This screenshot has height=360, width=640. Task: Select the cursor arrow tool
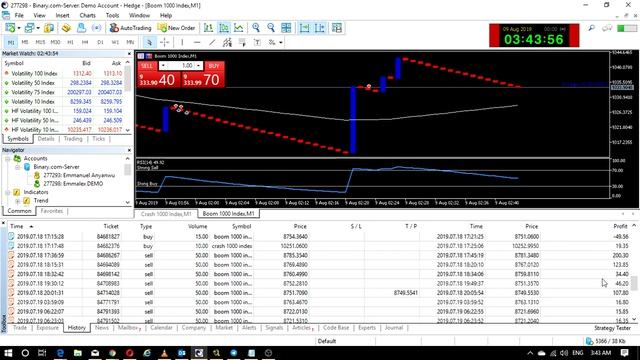pyautogui.click(x=149, y=42)
